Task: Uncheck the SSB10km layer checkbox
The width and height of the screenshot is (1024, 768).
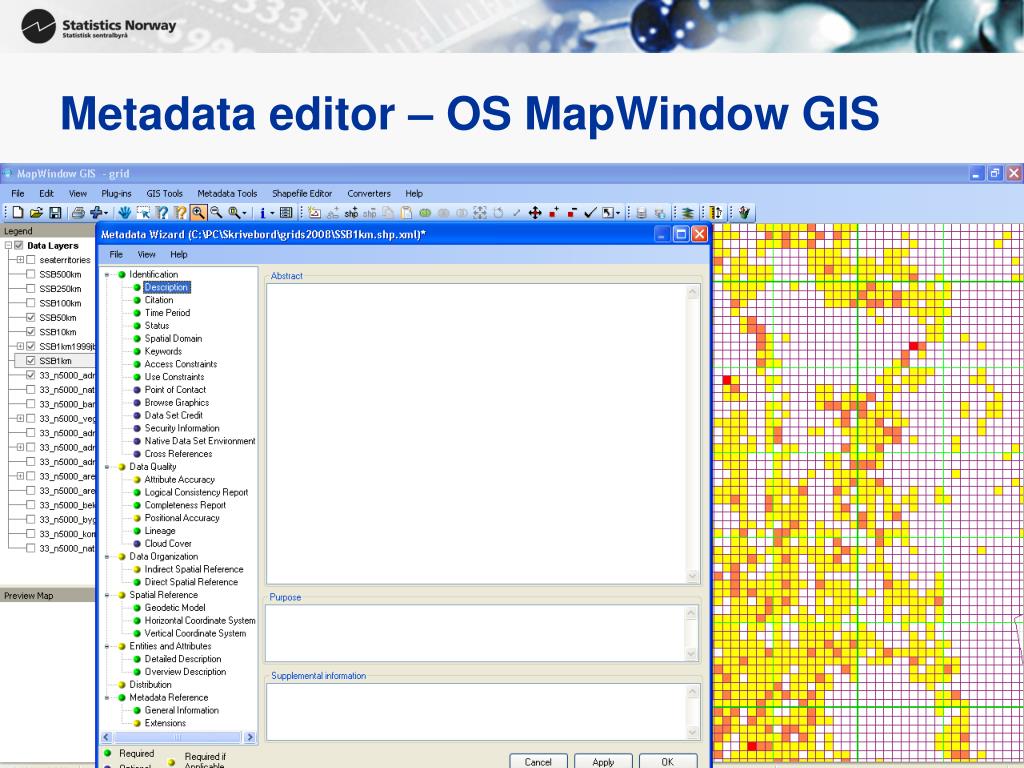Action: pyautogui.click(x=31, y=332)
